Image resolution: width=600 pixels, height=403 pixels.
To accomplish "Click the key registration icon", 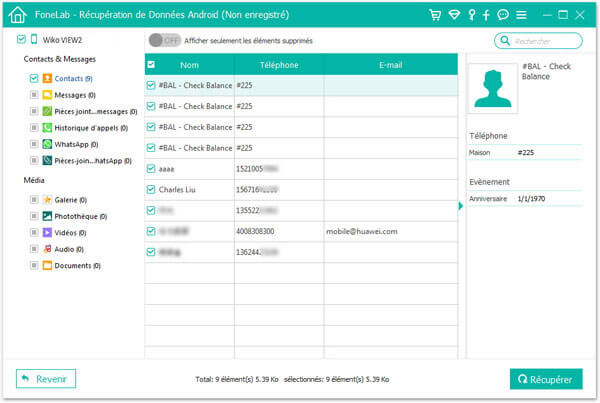I will [472, 15].
